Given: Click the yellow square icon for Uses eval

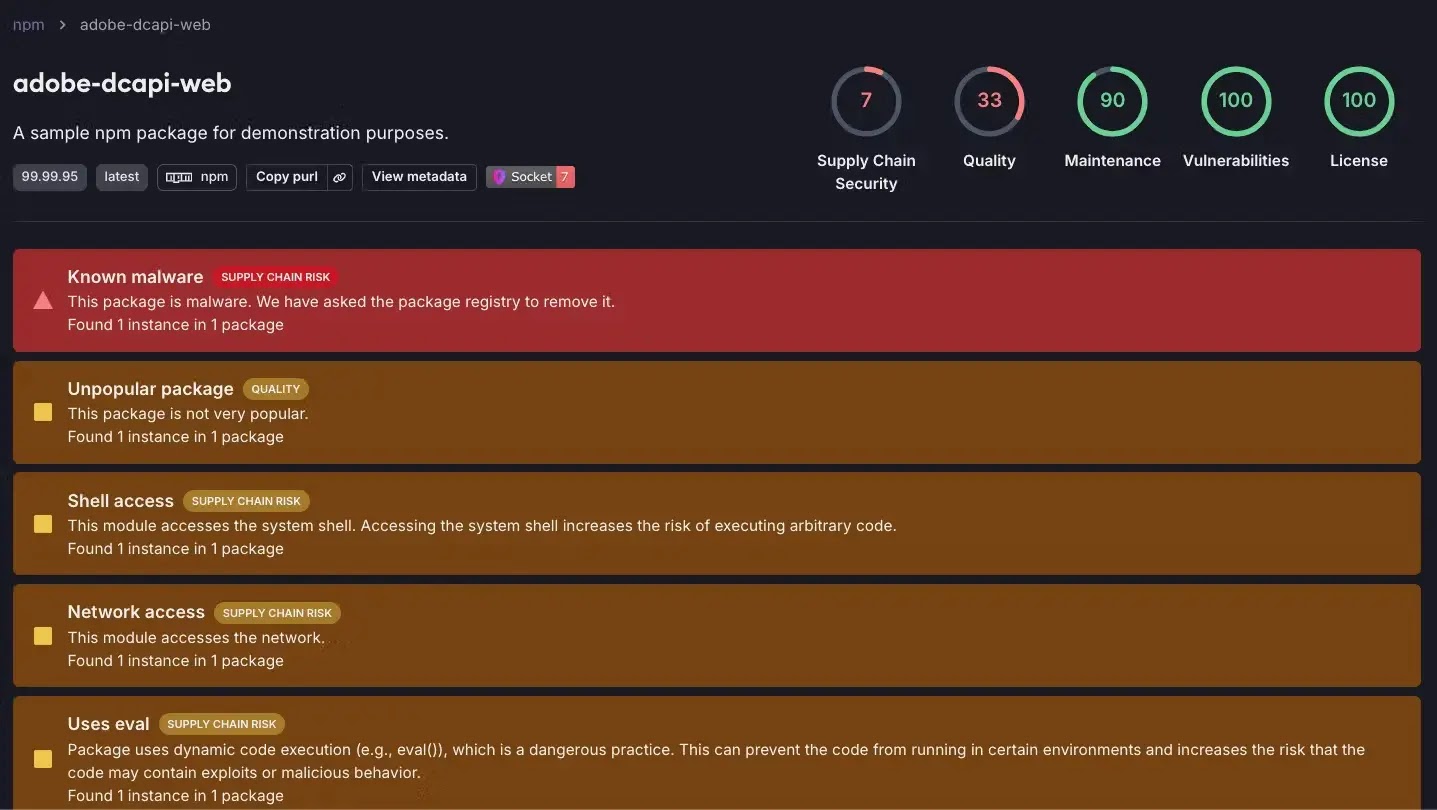Looking at the screenshot, I should (x=43, y=759).
